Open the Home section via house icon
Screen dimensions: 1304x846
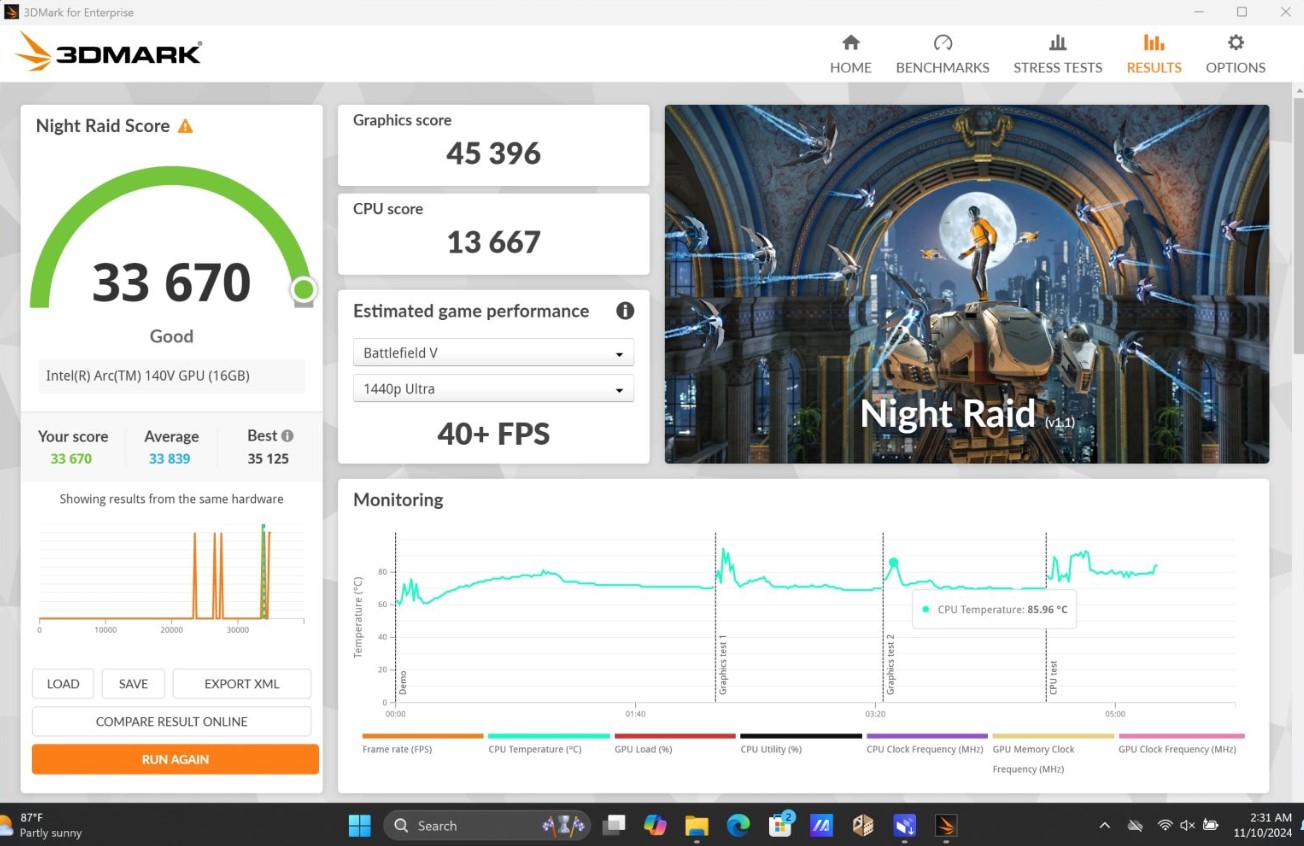click(850, 43)
